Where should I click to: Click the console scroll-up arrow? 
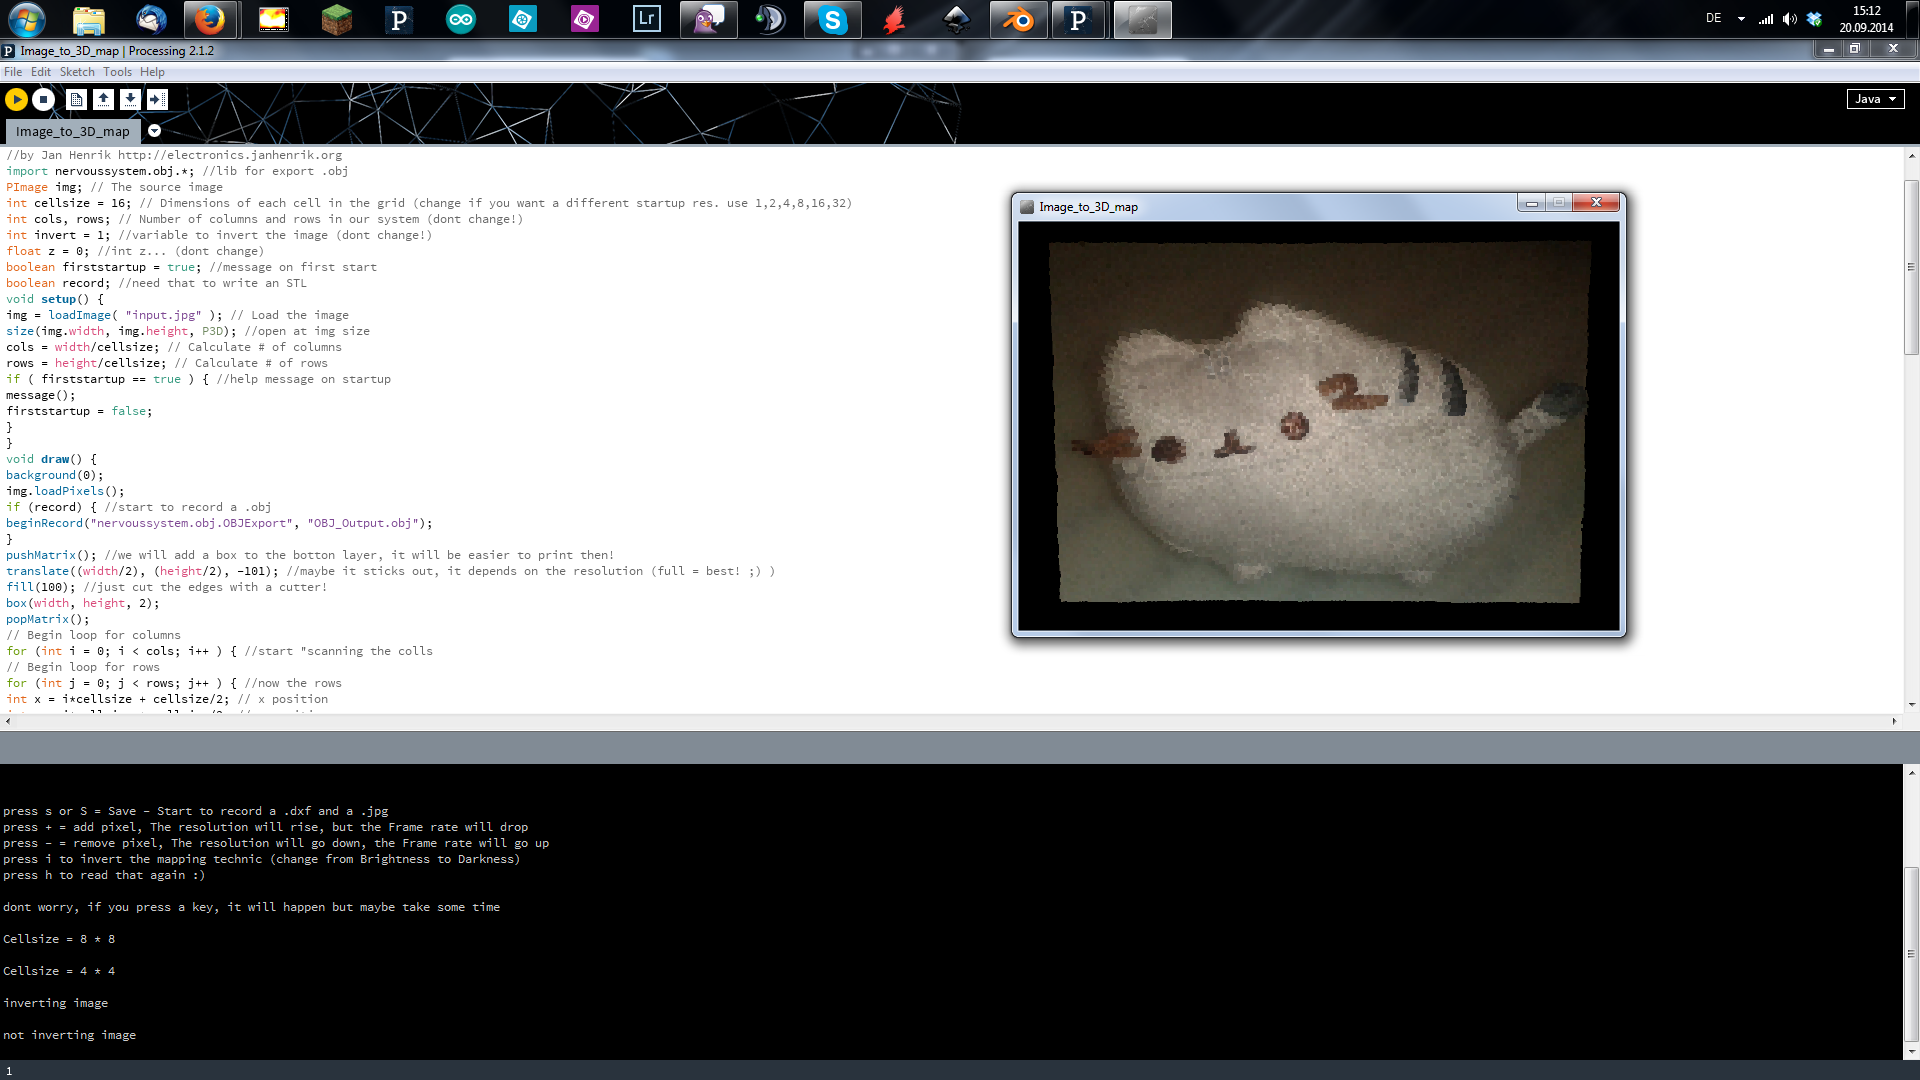tap(1911, 772)
